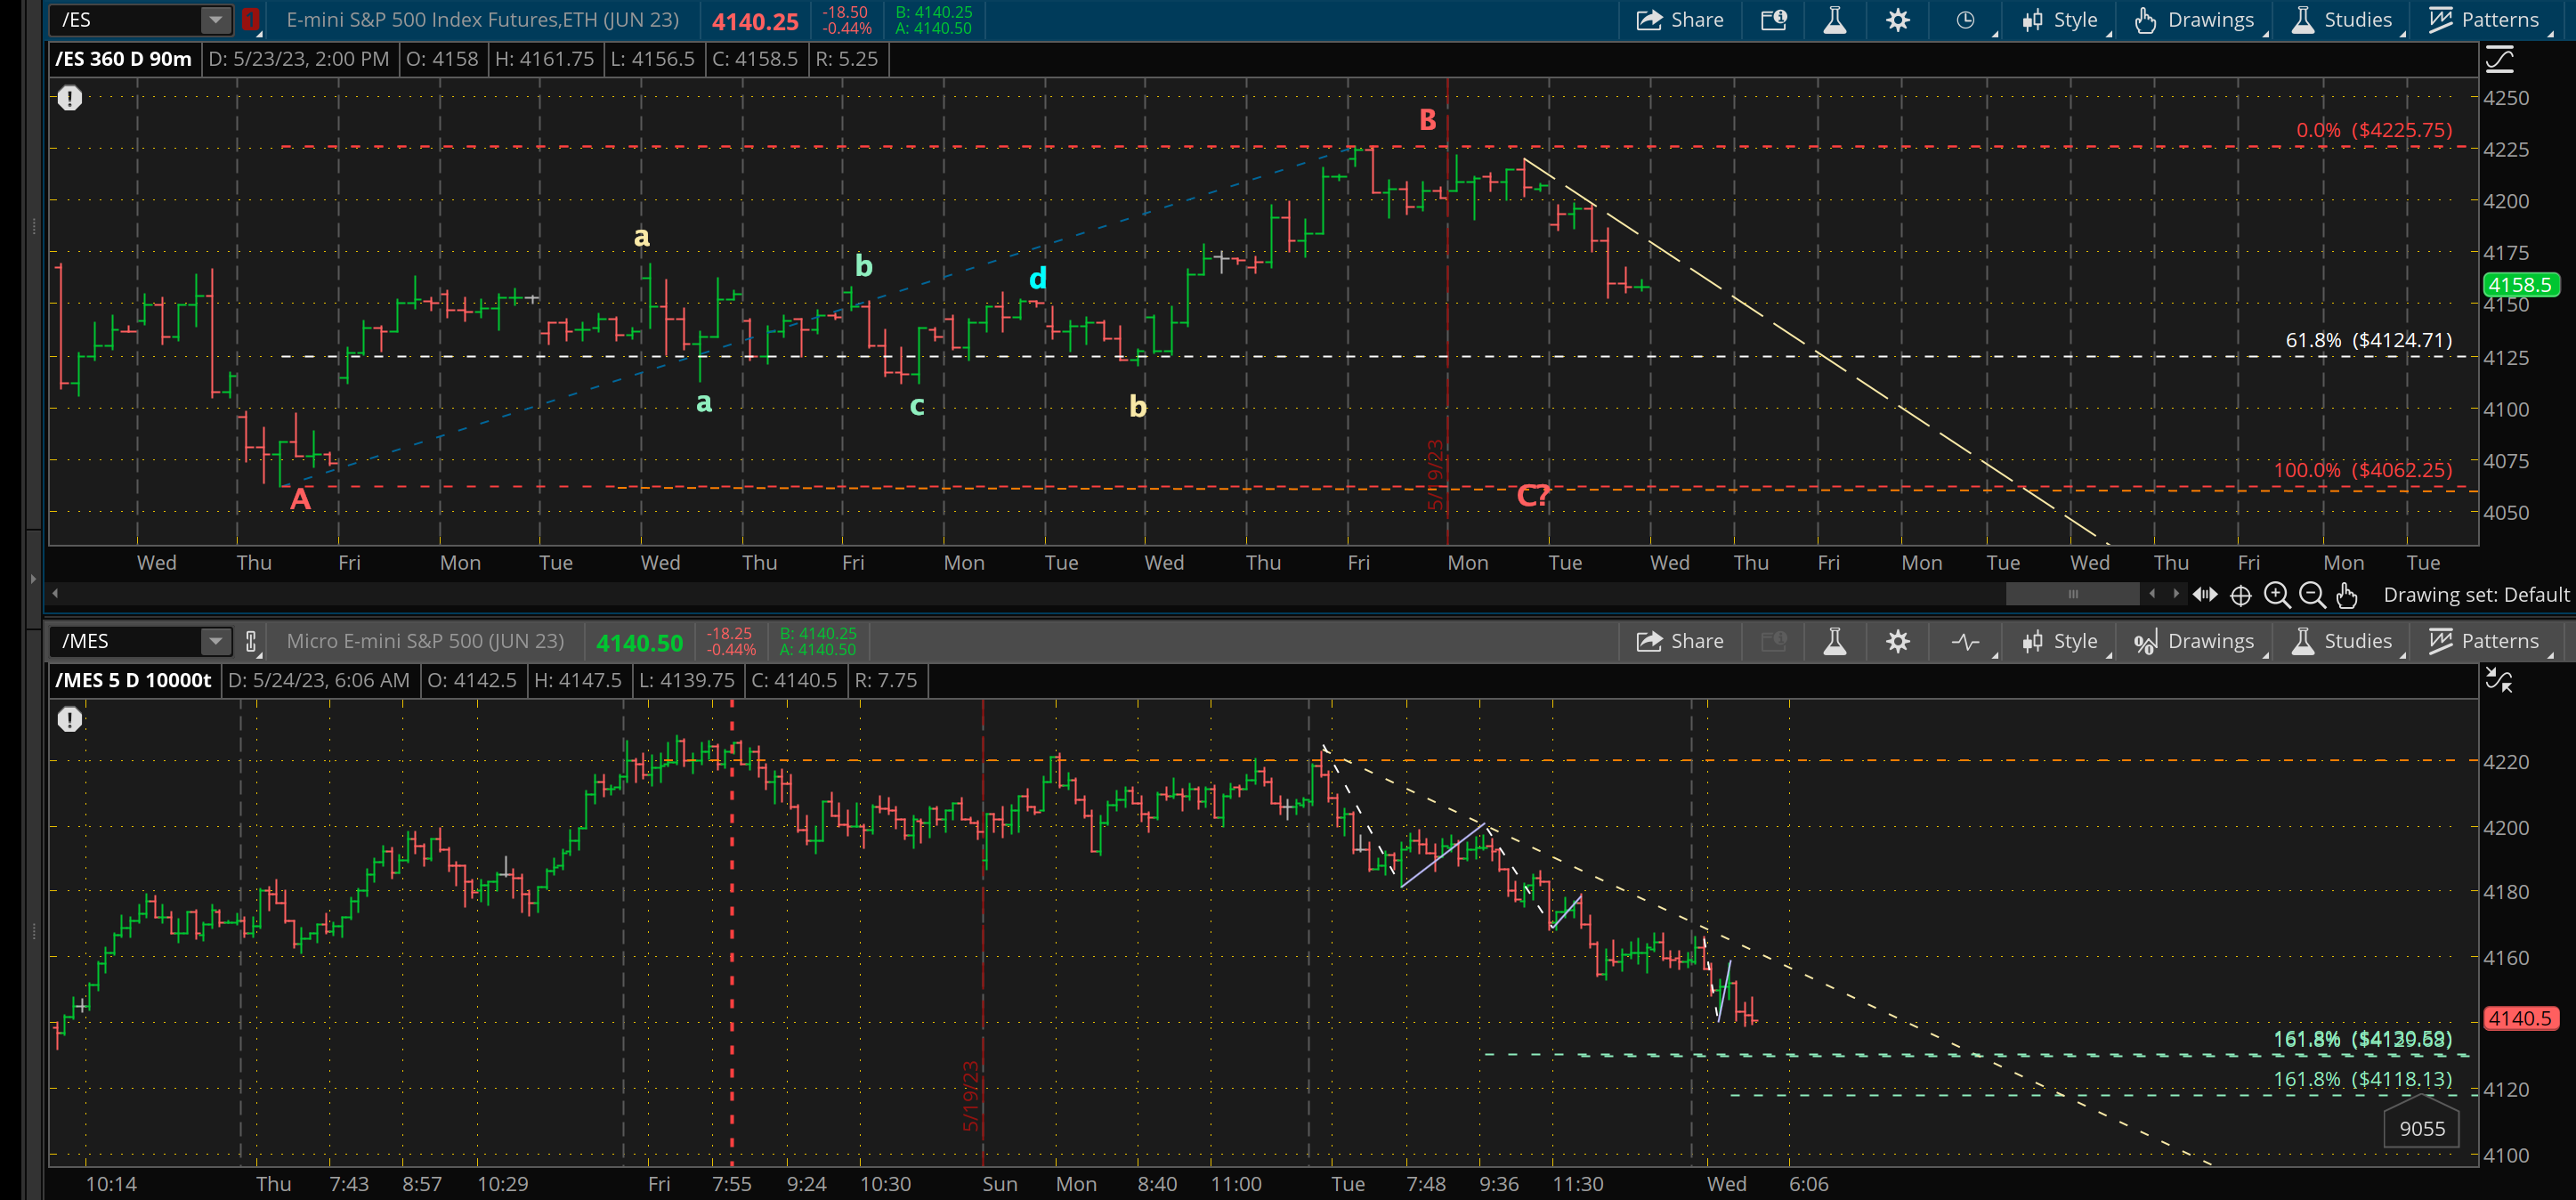Toggle /MES chart price axis fit
The height and width of the screenshot is (1200, 2576).
2499,681
